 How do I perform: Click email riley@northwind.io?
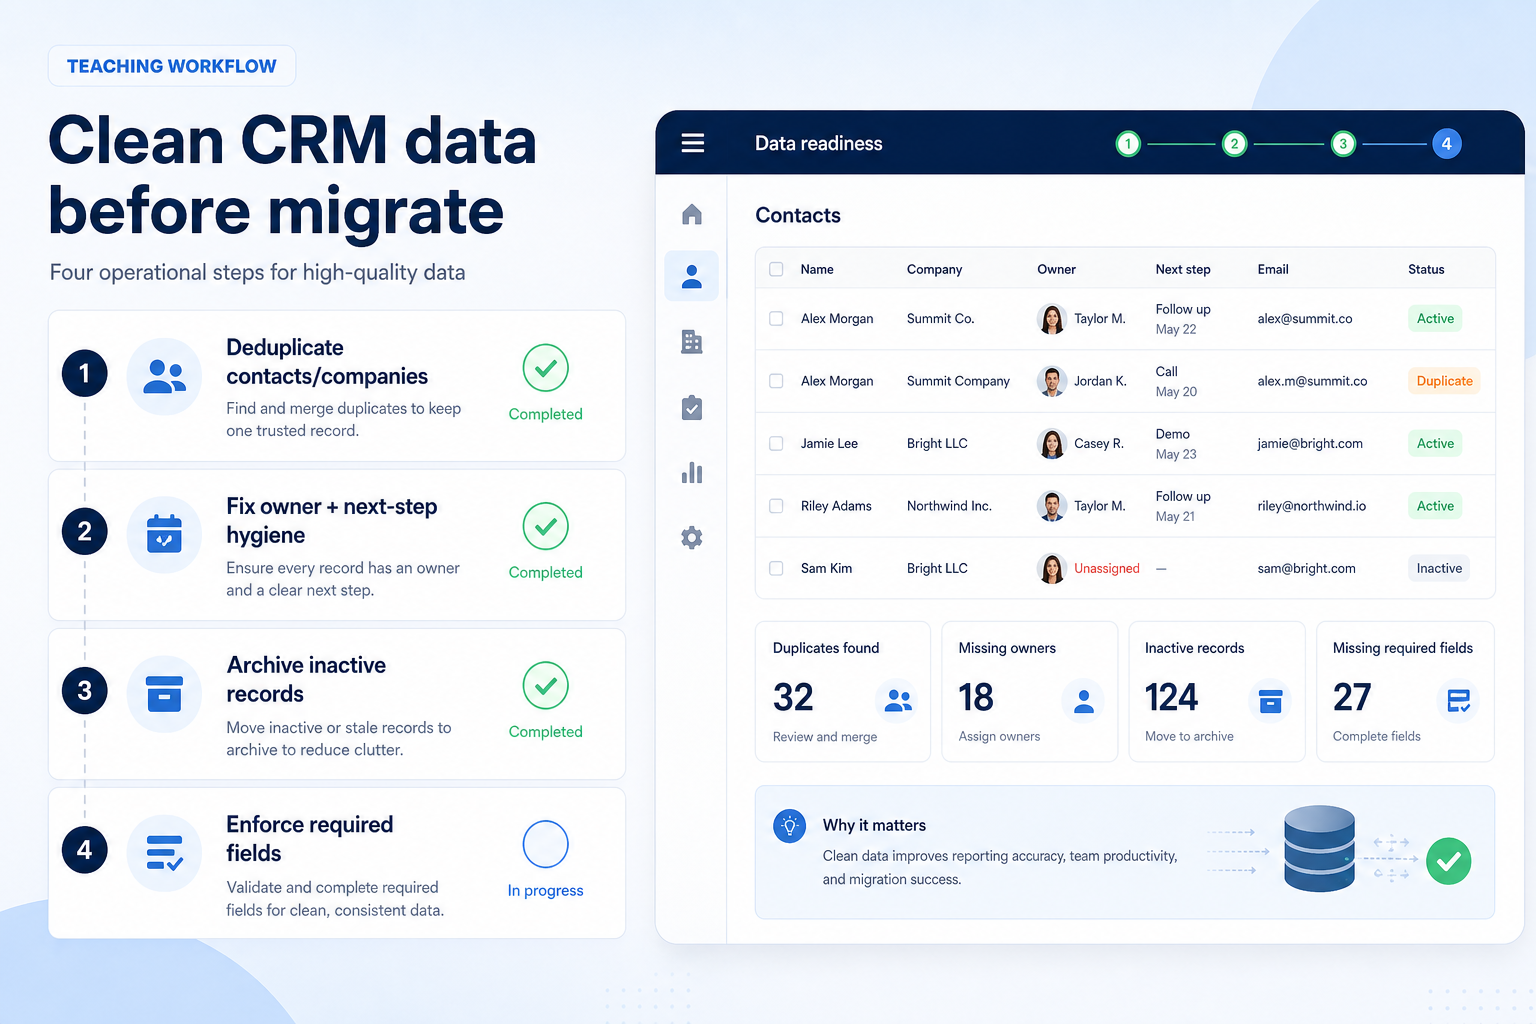point(1311,506)
